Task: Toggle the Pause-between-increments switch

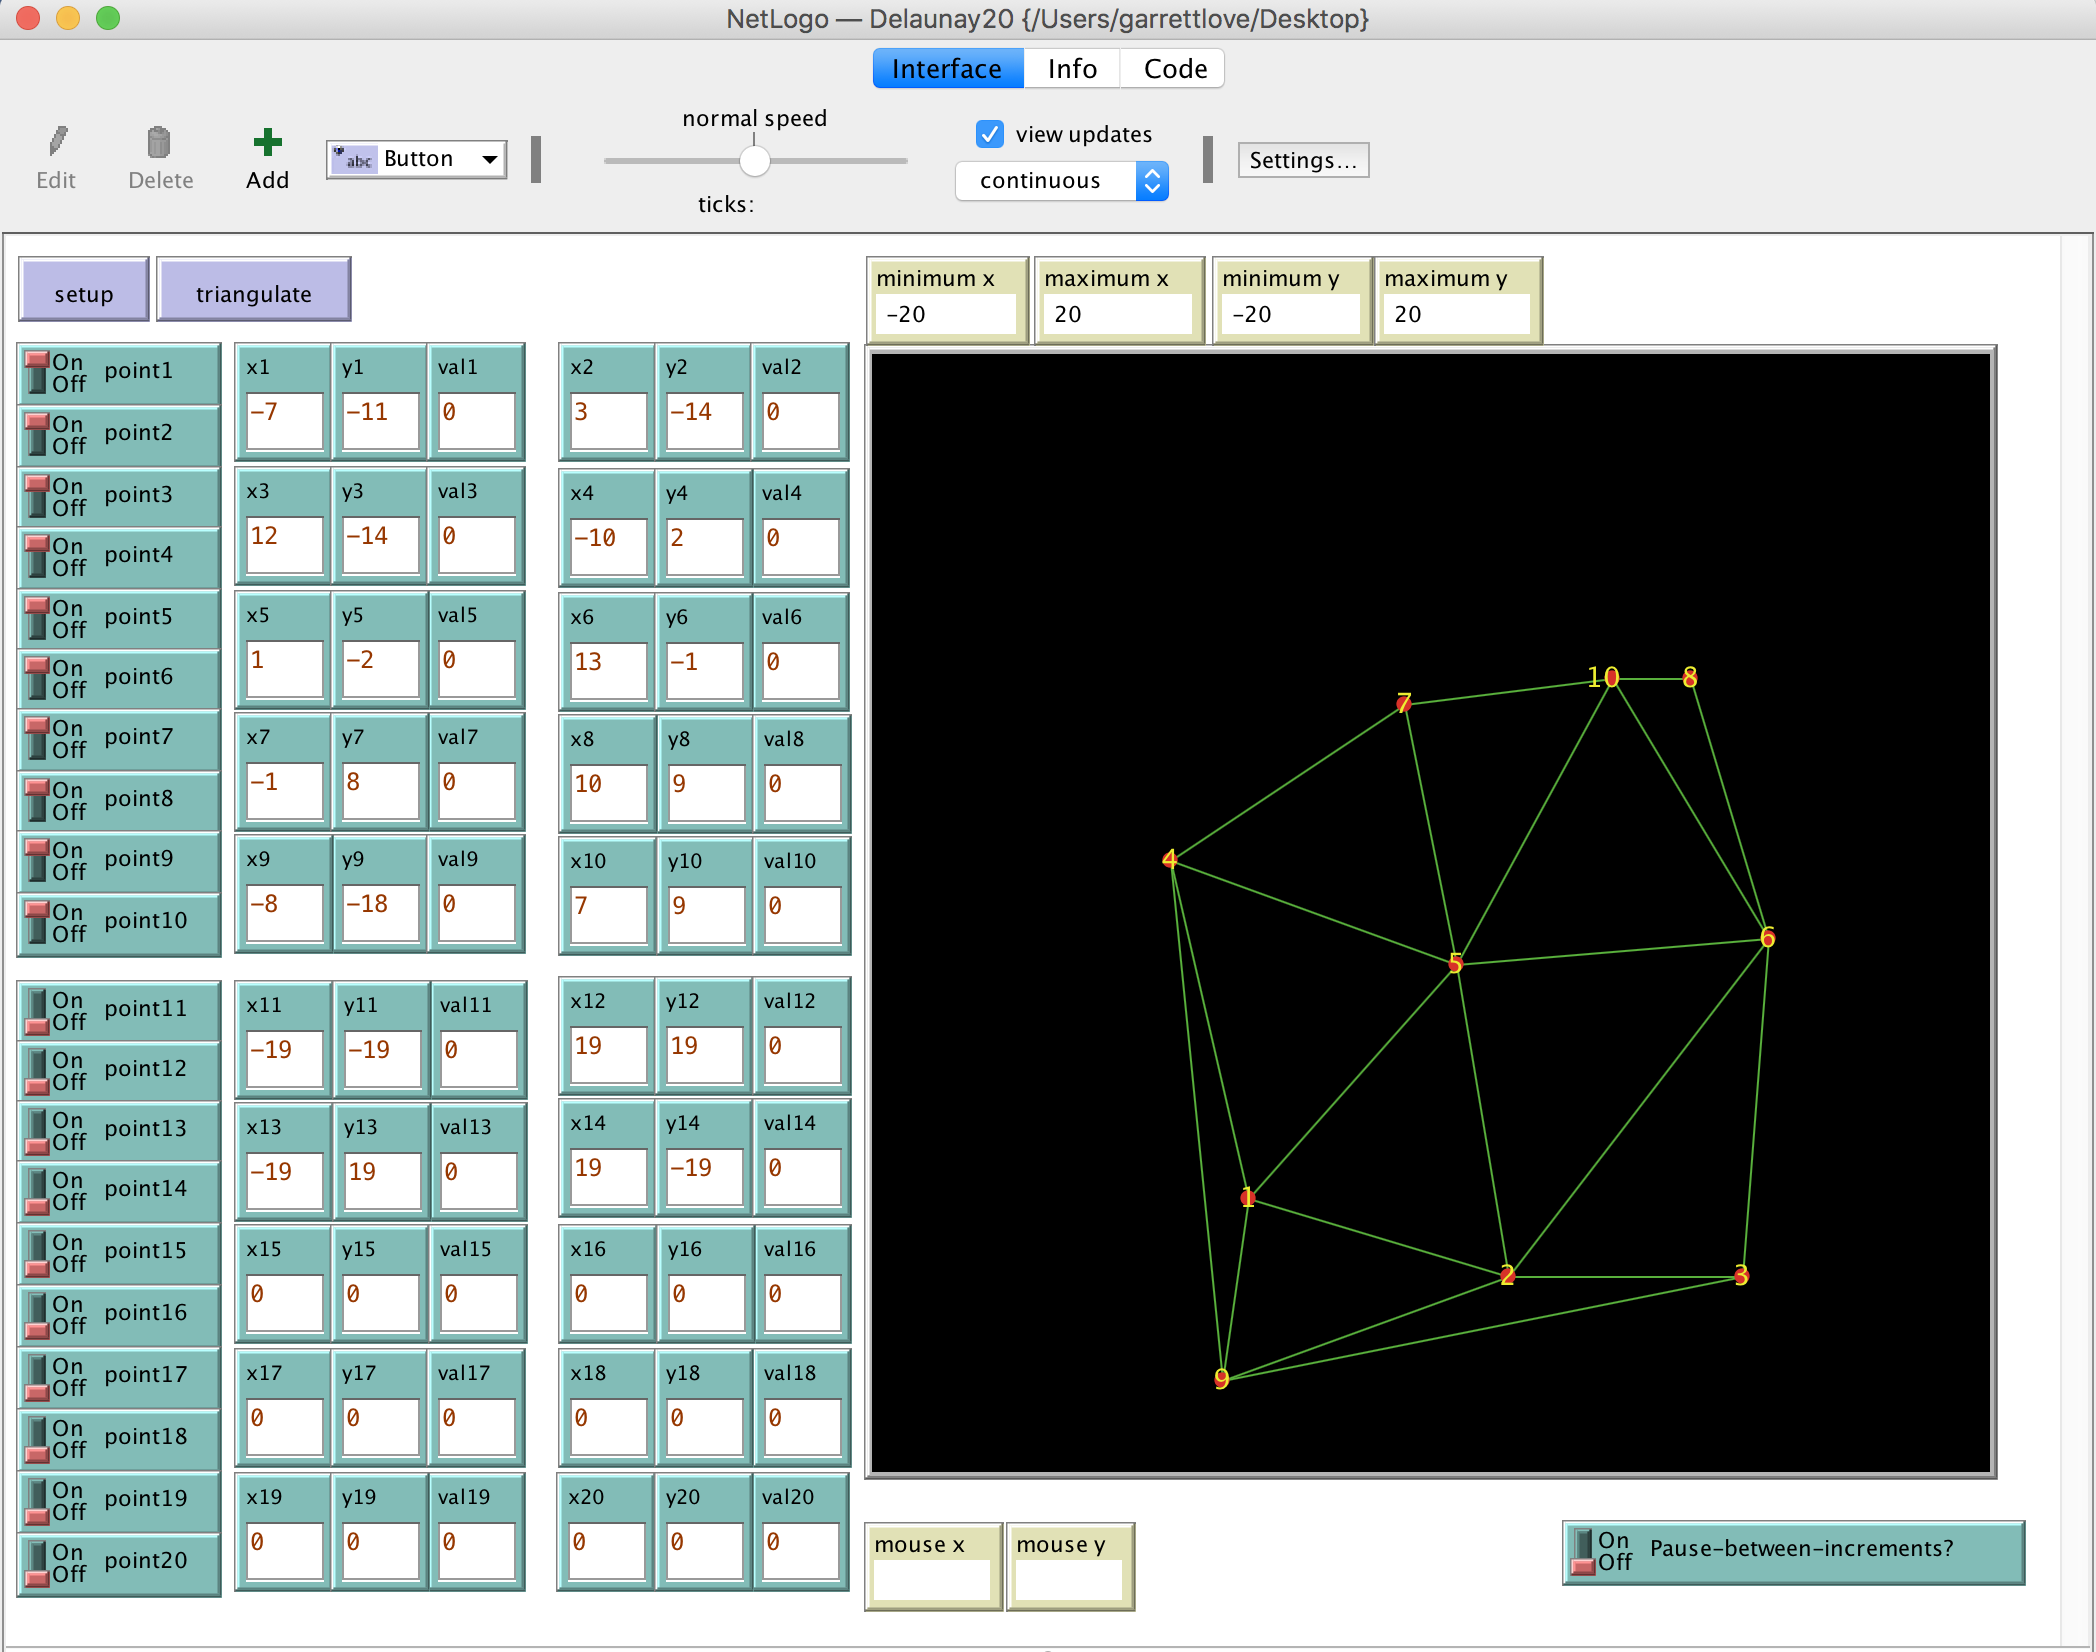Action: pos(1584,1550)
